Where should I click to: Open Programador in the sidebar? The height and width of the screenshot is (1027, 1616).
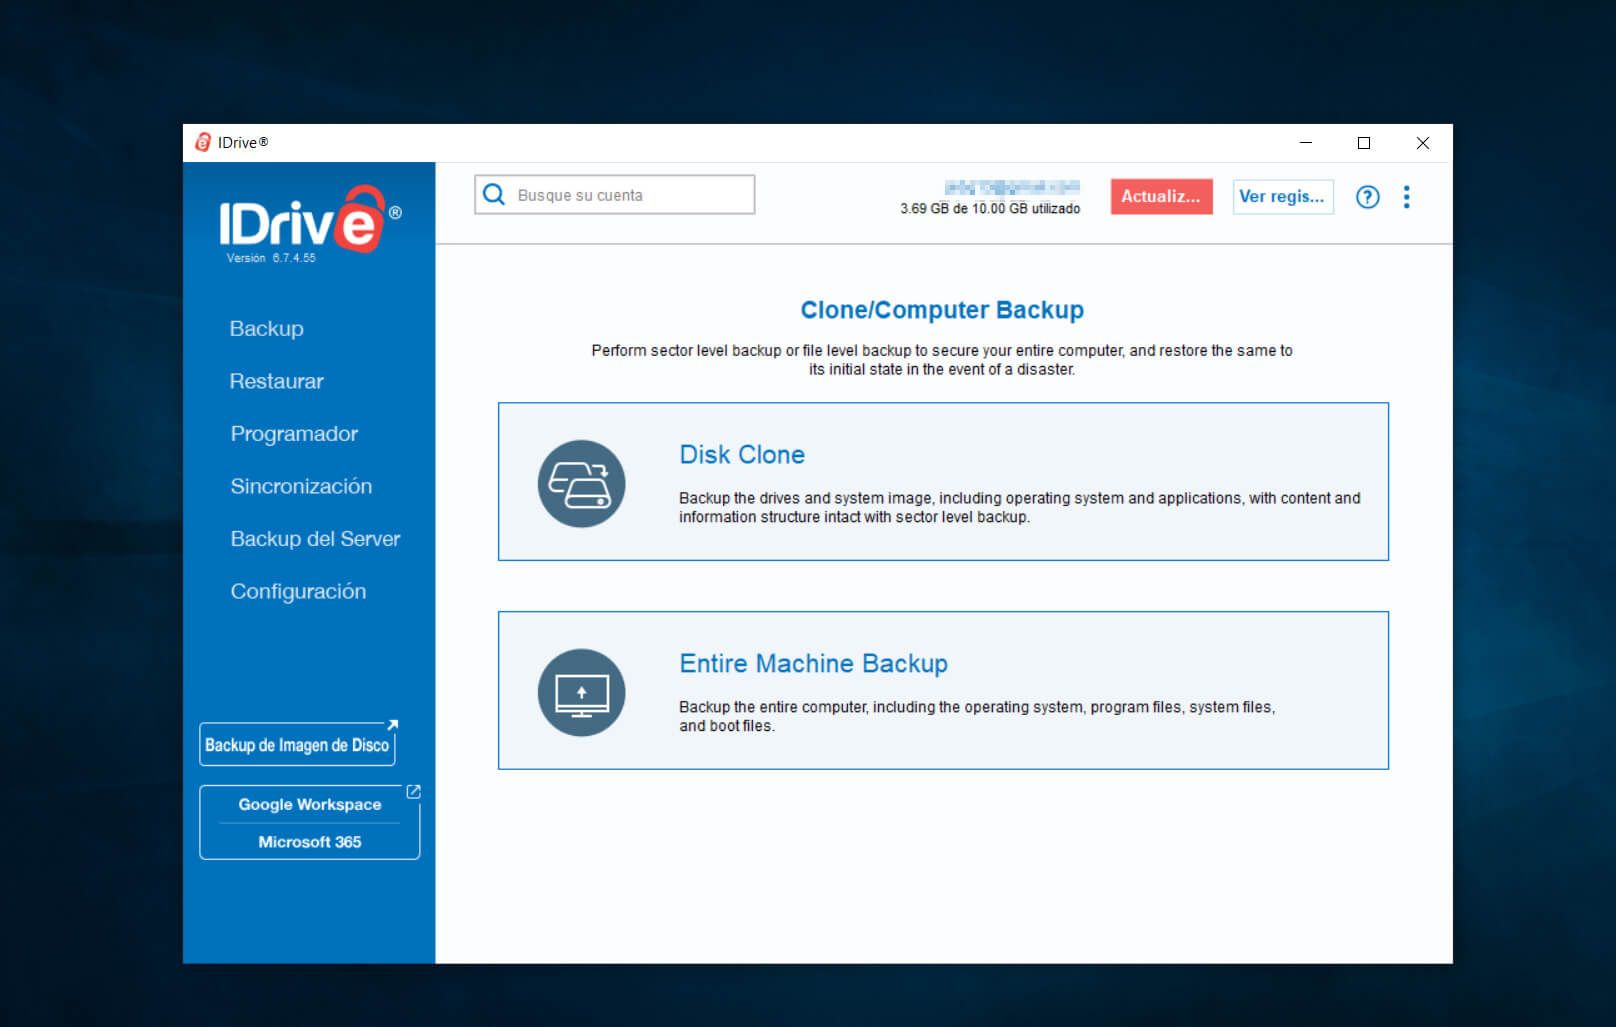point(294,434)
